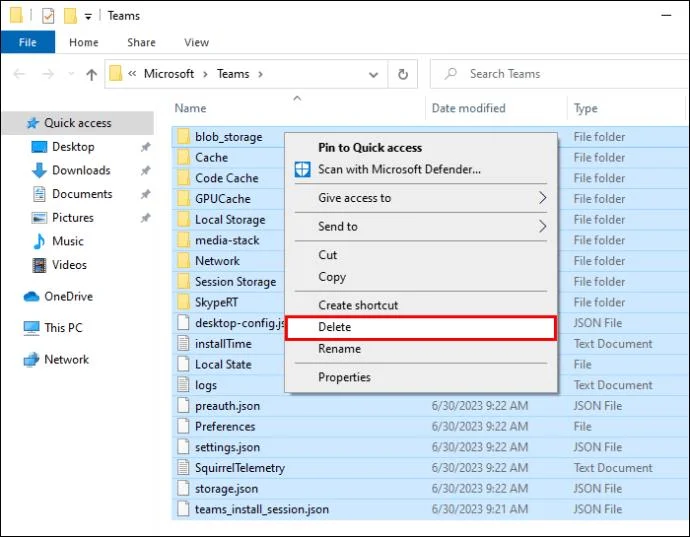The image size is (690, 537).
Task: Open Downloads in the navigation pane
Action: coord(81,170)
